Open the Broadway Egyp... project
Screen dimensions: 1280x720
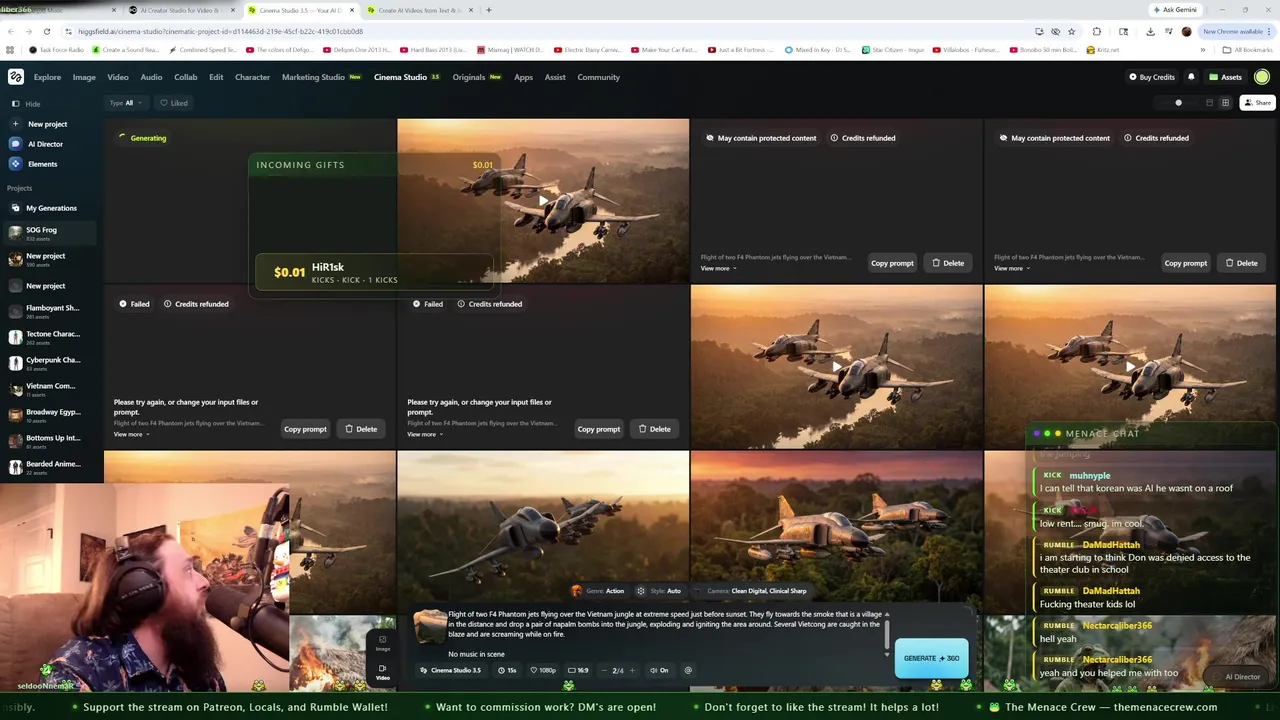(x=50, y=415)
